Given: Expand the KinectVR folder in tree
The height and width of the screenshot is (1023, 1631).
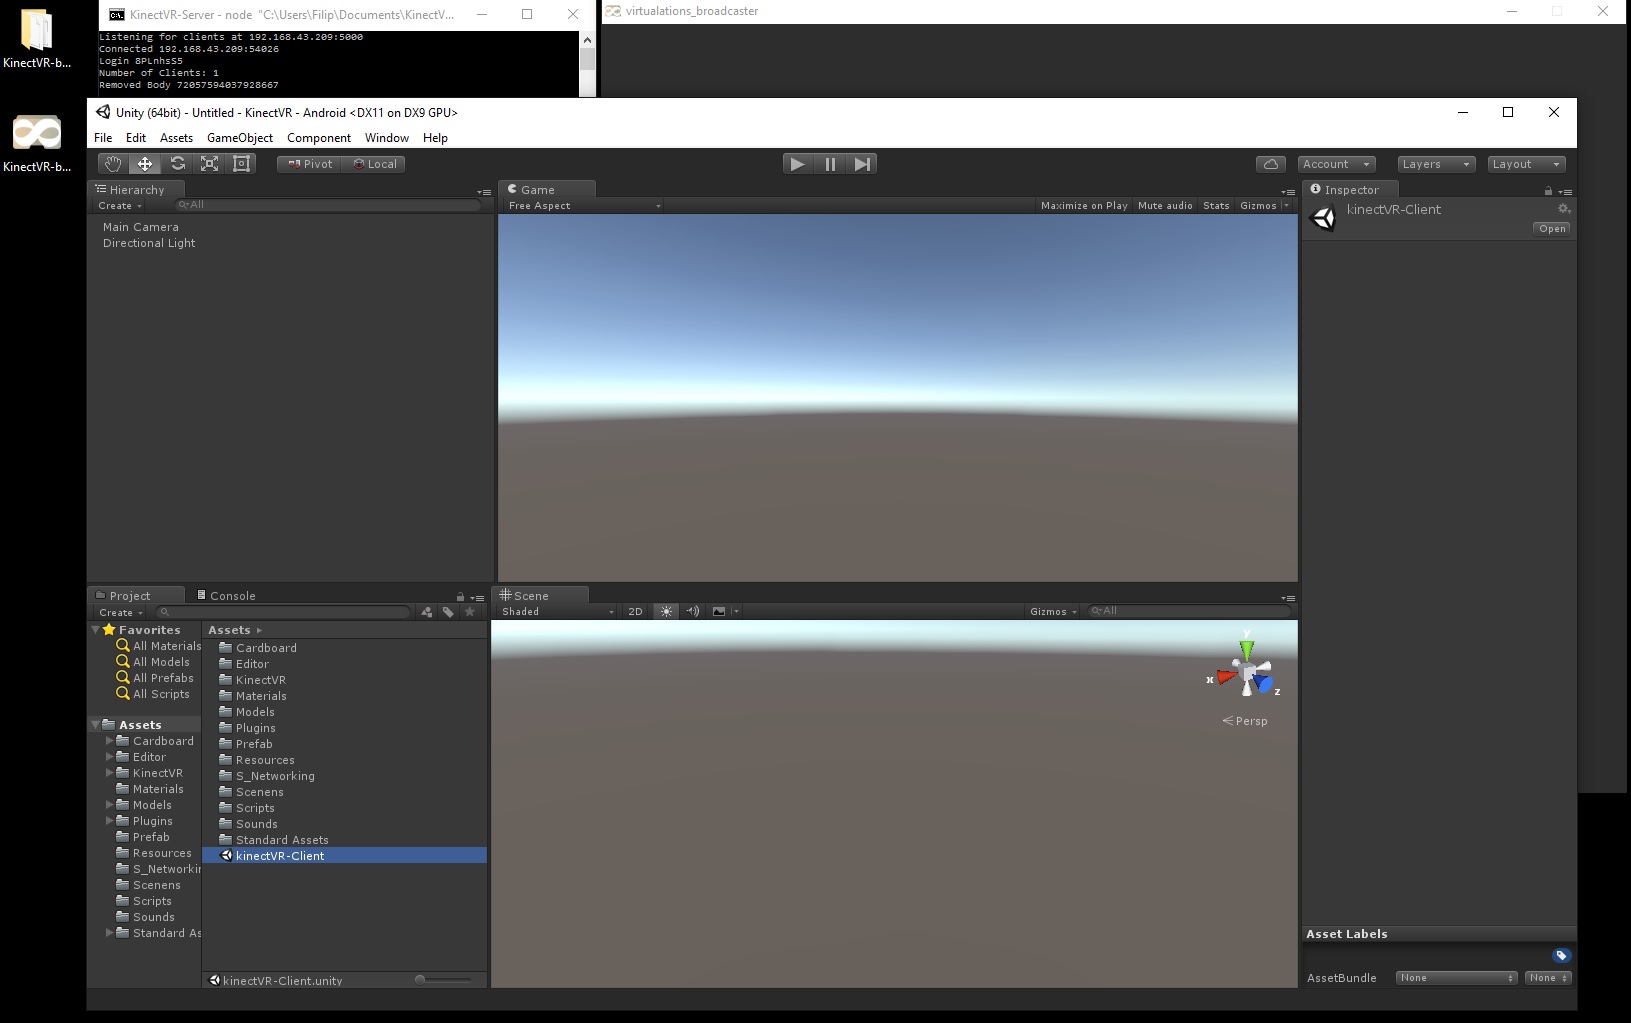Looking at the screenshot, I should [109, 773].
